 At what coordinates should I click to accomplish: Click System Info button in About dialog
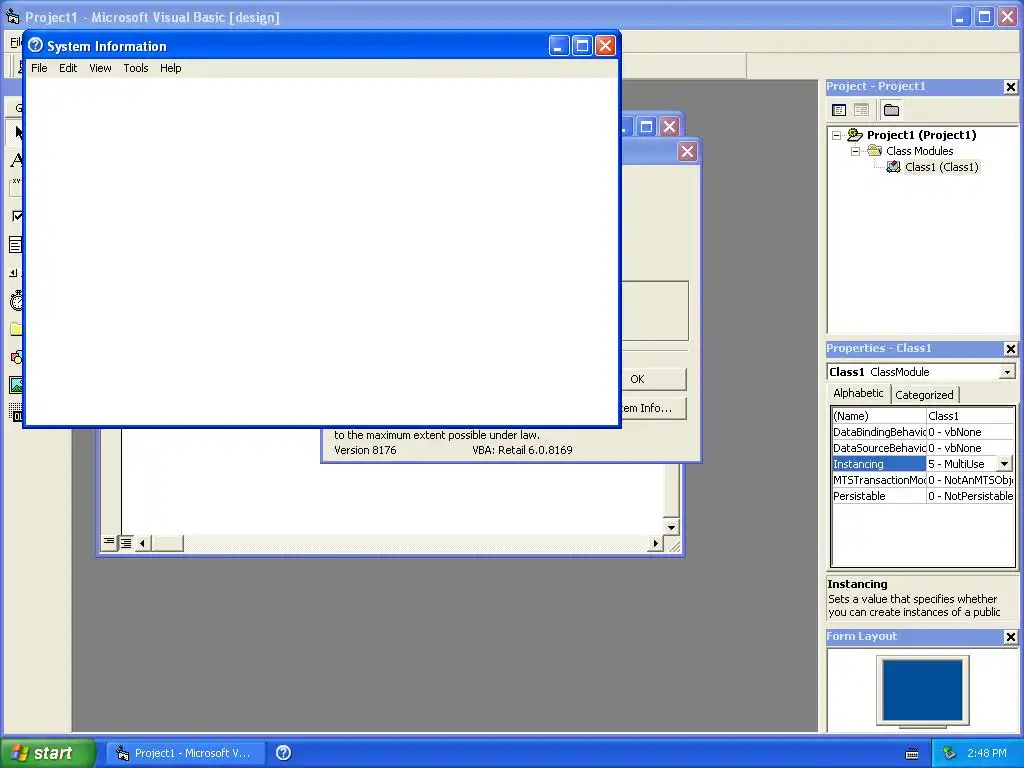coord(653,408)
